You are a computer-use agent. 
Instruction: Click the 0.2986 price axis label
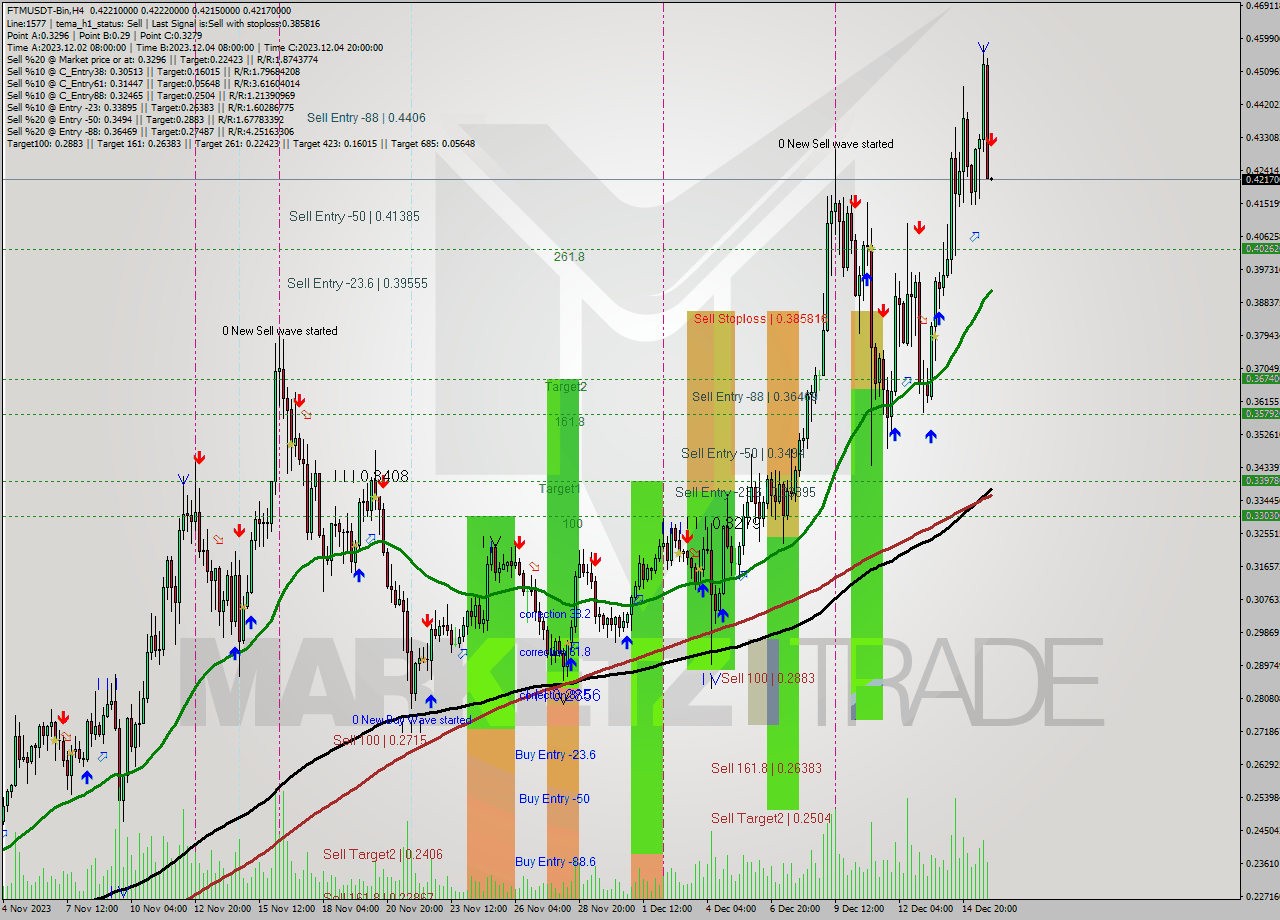coord(1262,632)
